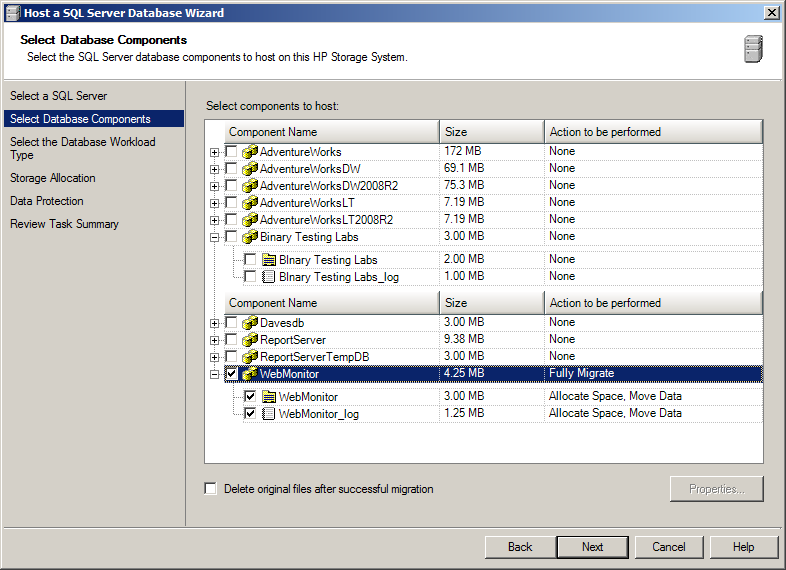The height and width of the screenshot is (570, 786).
Task: Close the Host a SQL Server Database Wizard
Action: click(x=771, y=13)
